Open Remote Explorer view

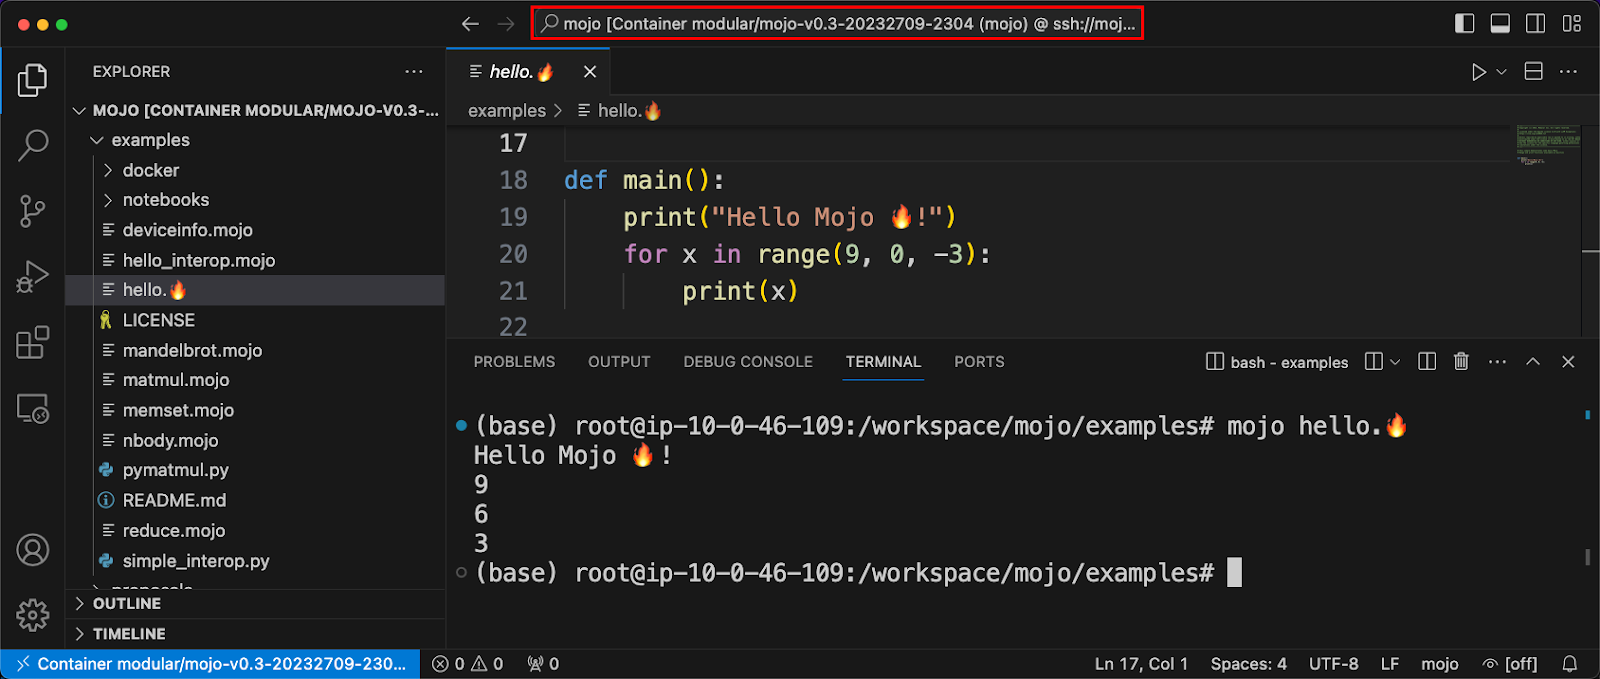pyautogui.click(x=32, y=408)
